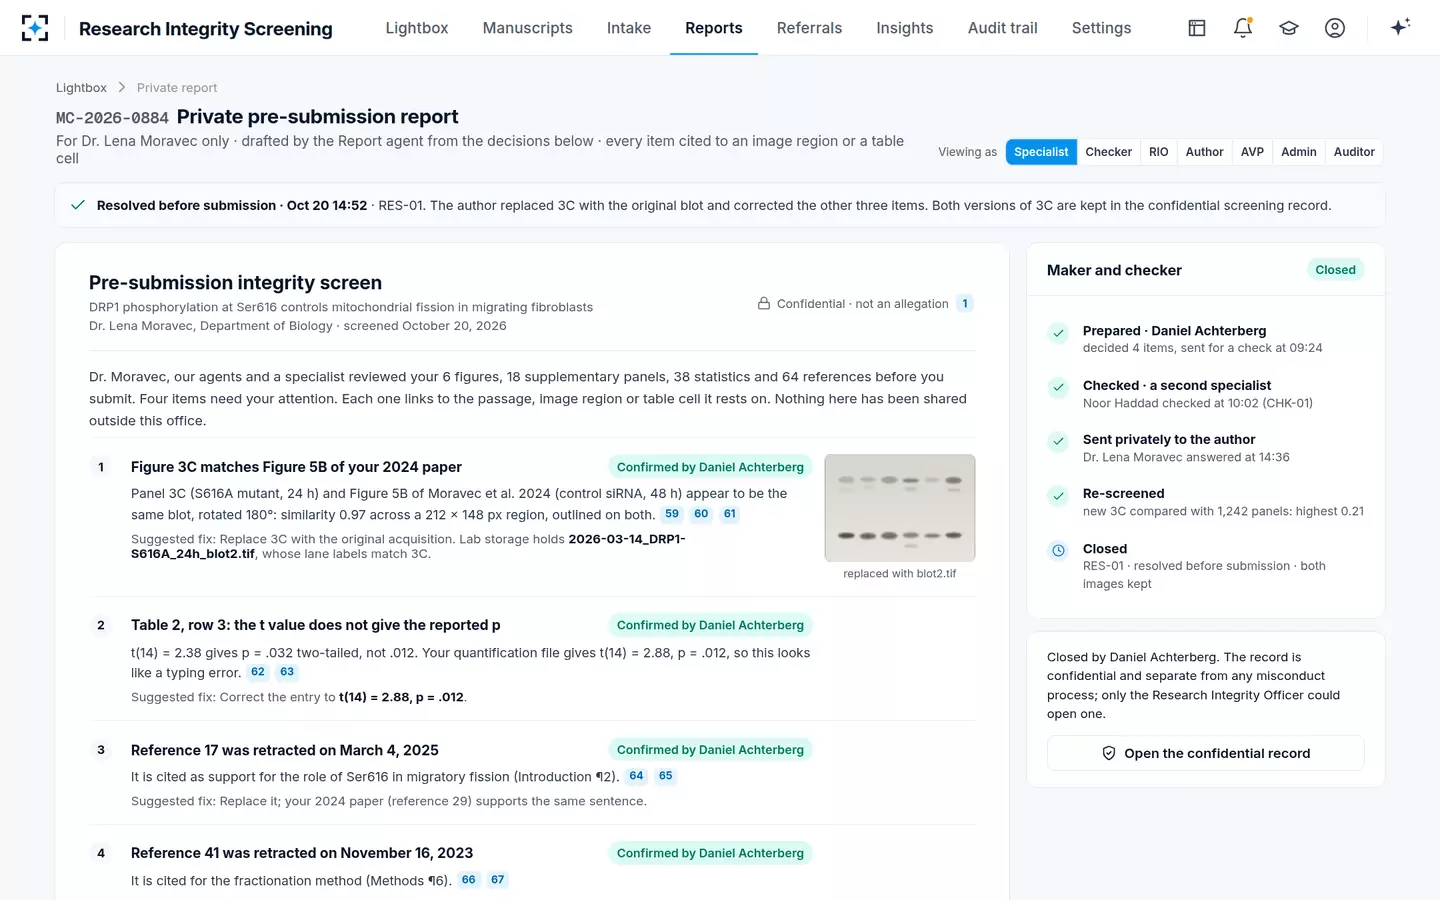Launch the sparkle AI assistant icon
1440x900 pixels.
tap(1400, 27)
